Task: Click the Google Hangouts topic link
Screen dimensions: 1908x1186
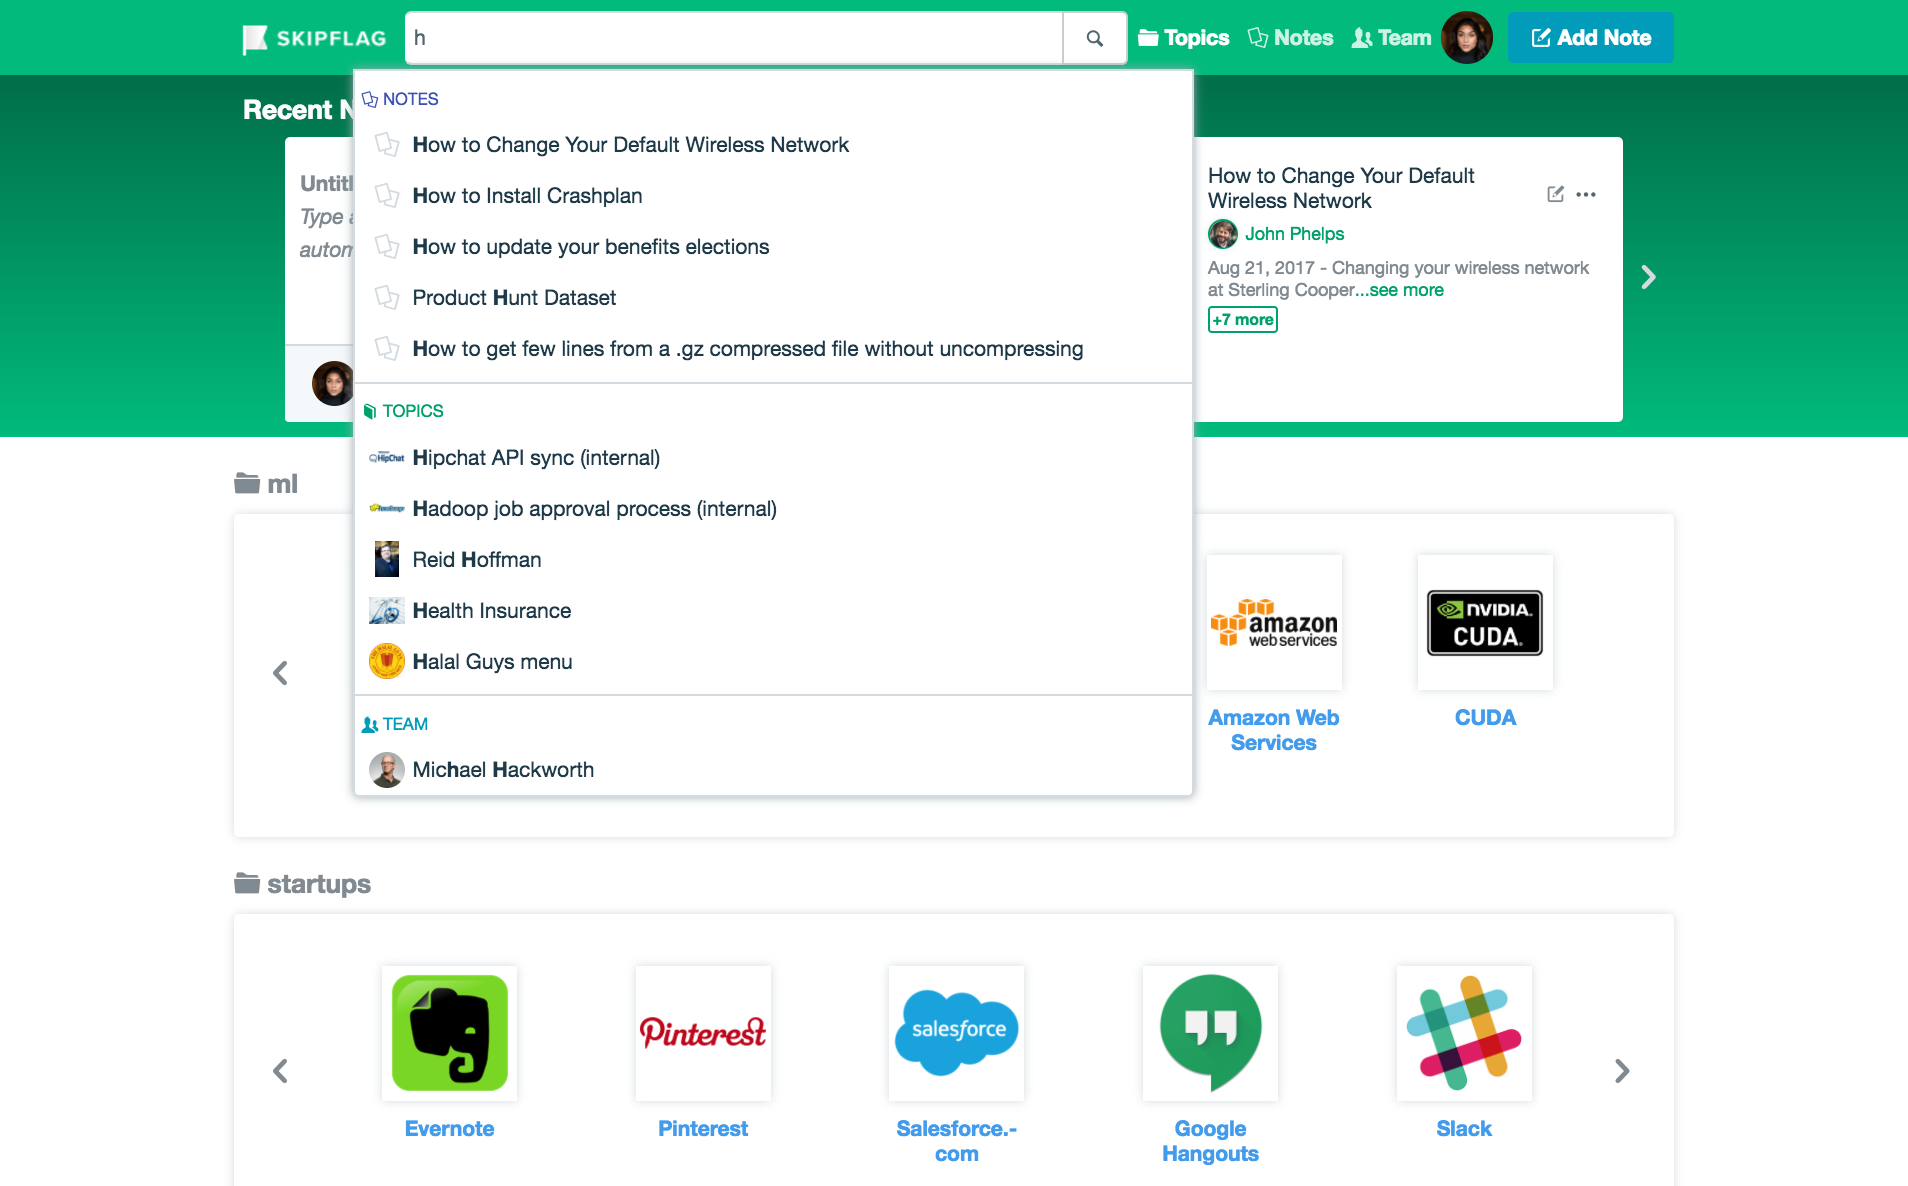Action: [x=1210, y=1141]
